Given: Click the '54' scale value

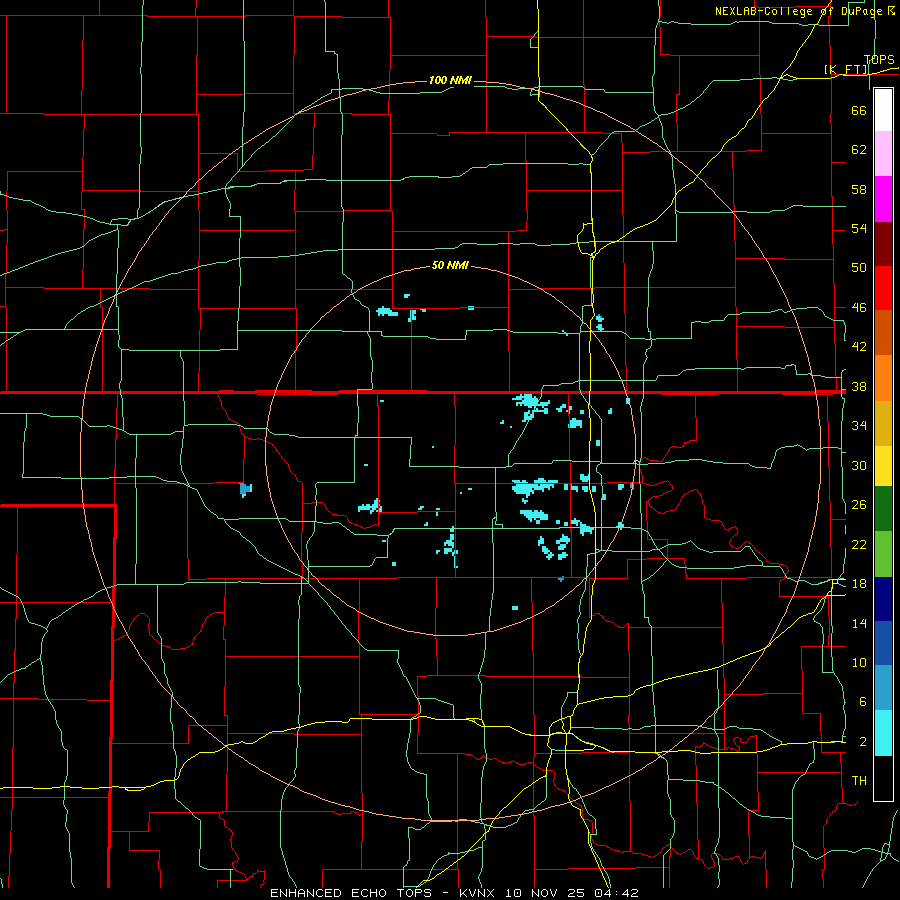Looking at the screenshot, I should tap(859, 228).
